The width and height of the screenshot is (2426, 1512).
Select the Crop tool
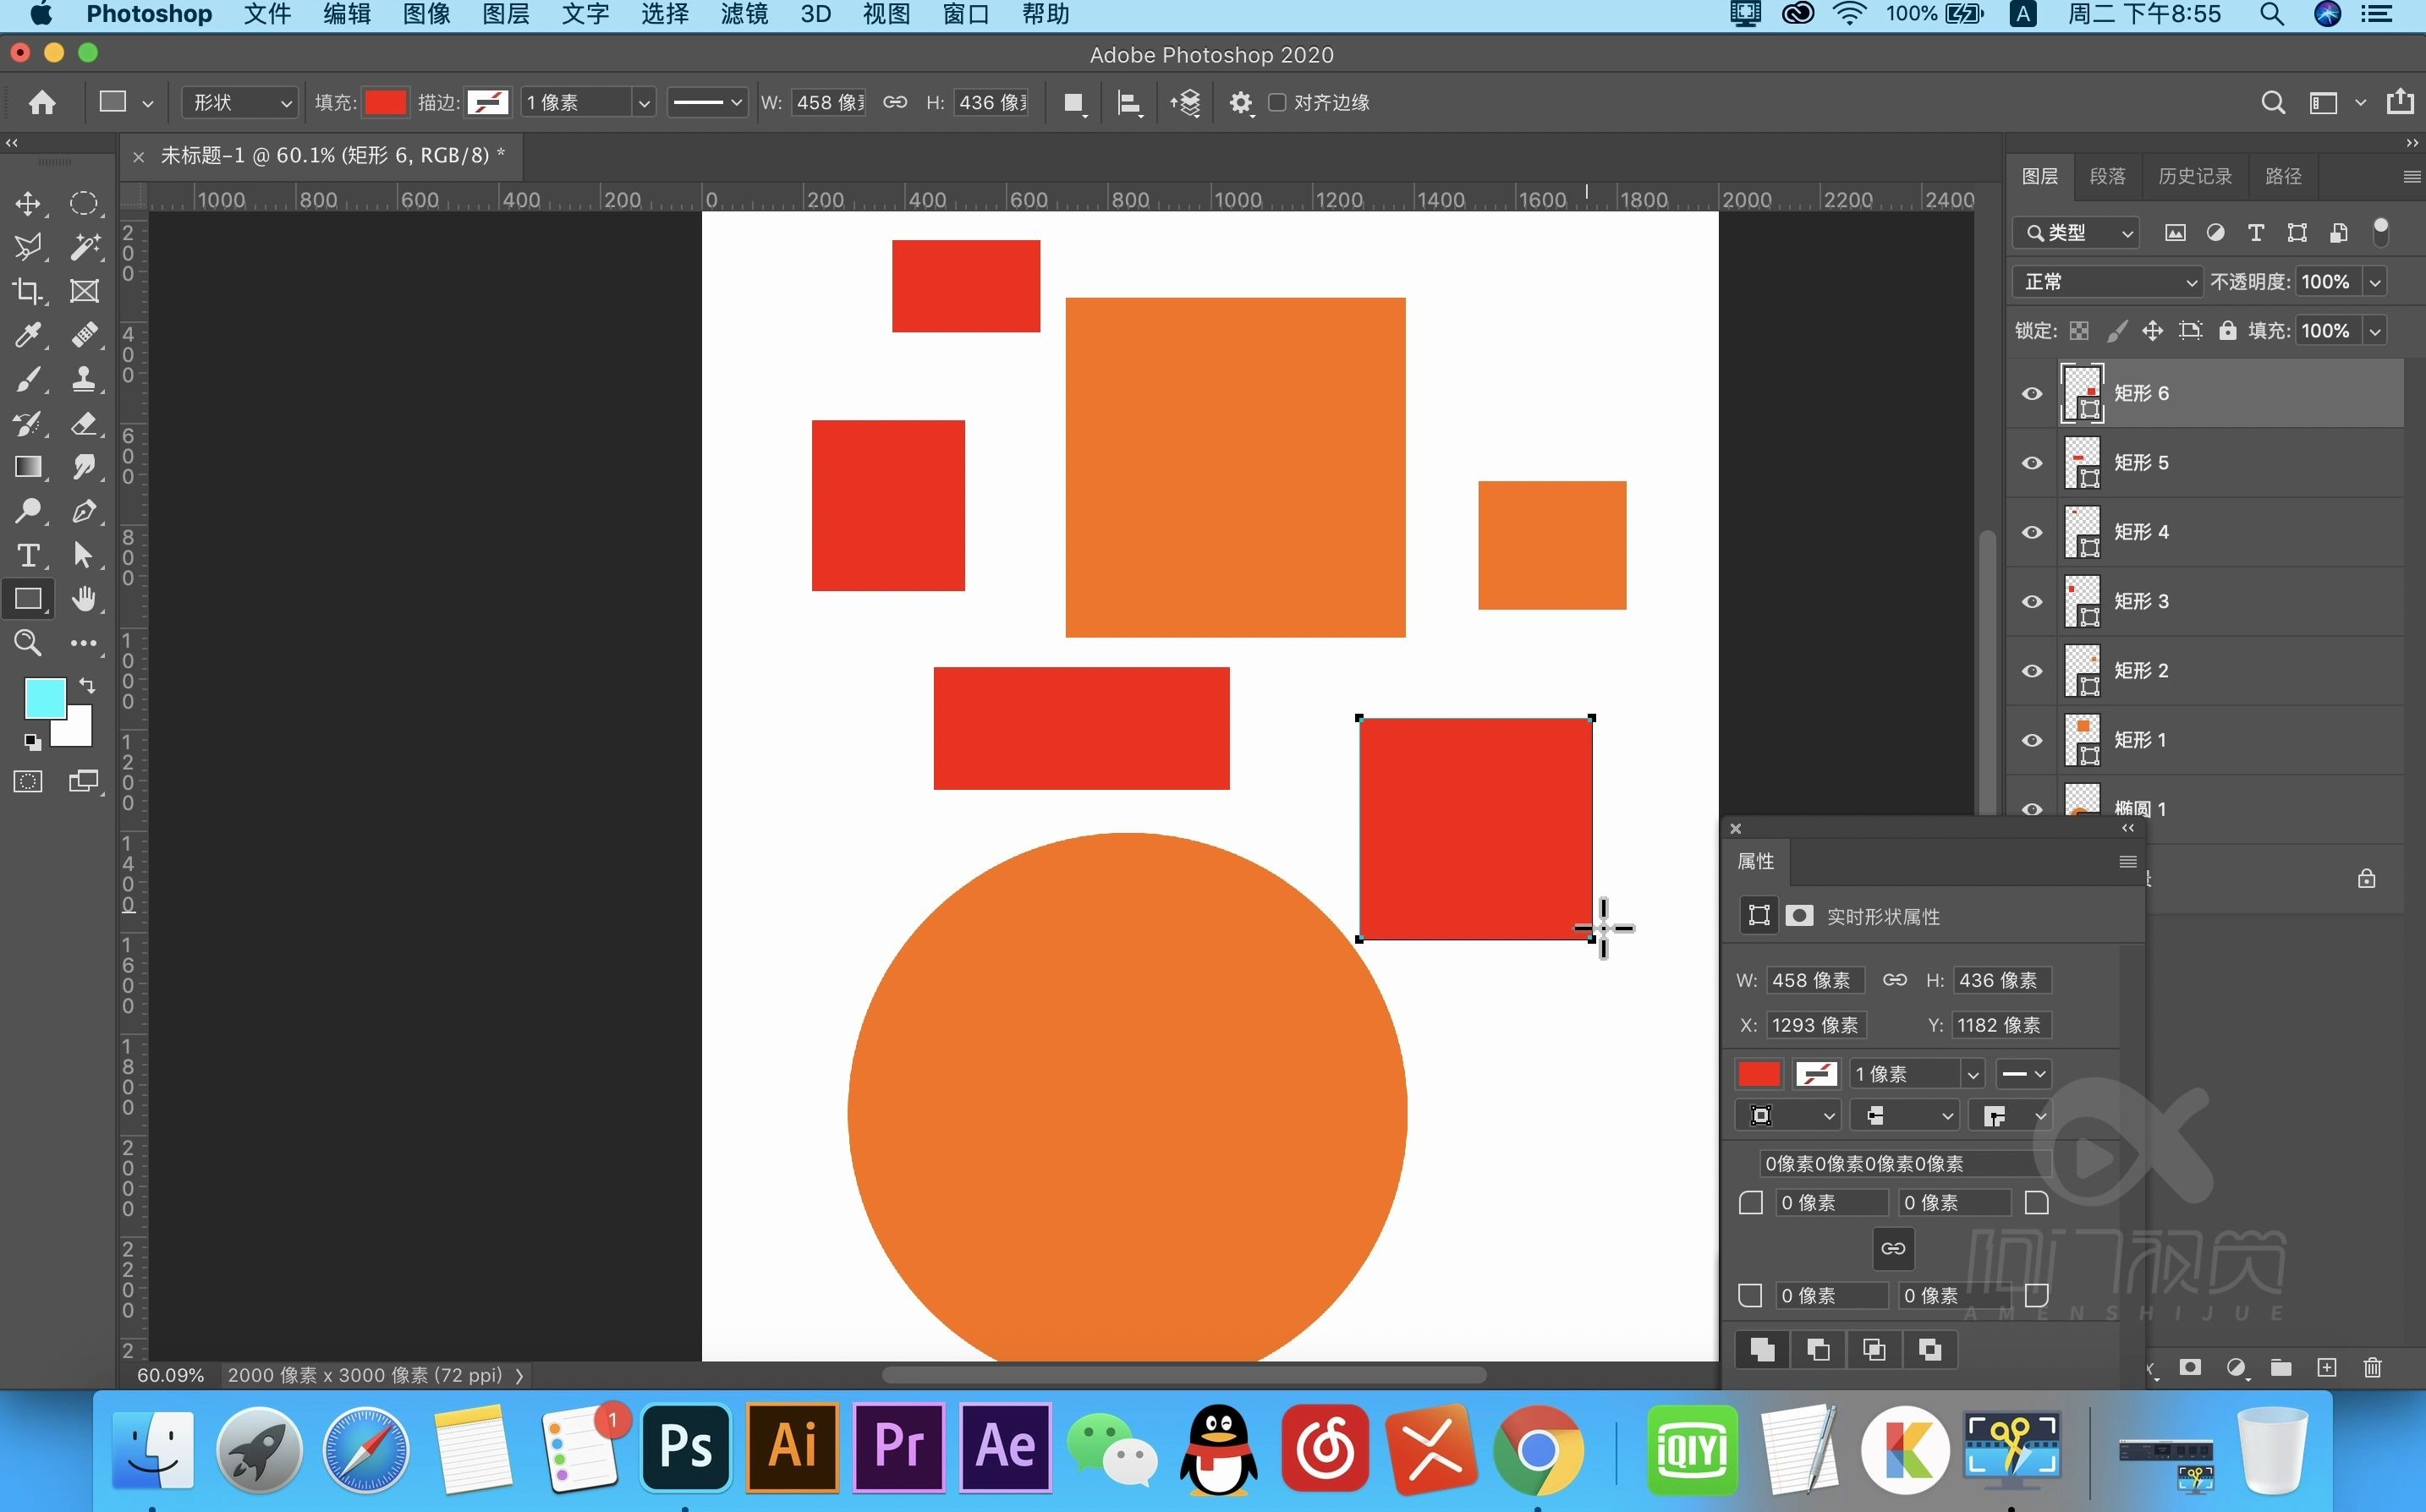(x=28, y=291)
